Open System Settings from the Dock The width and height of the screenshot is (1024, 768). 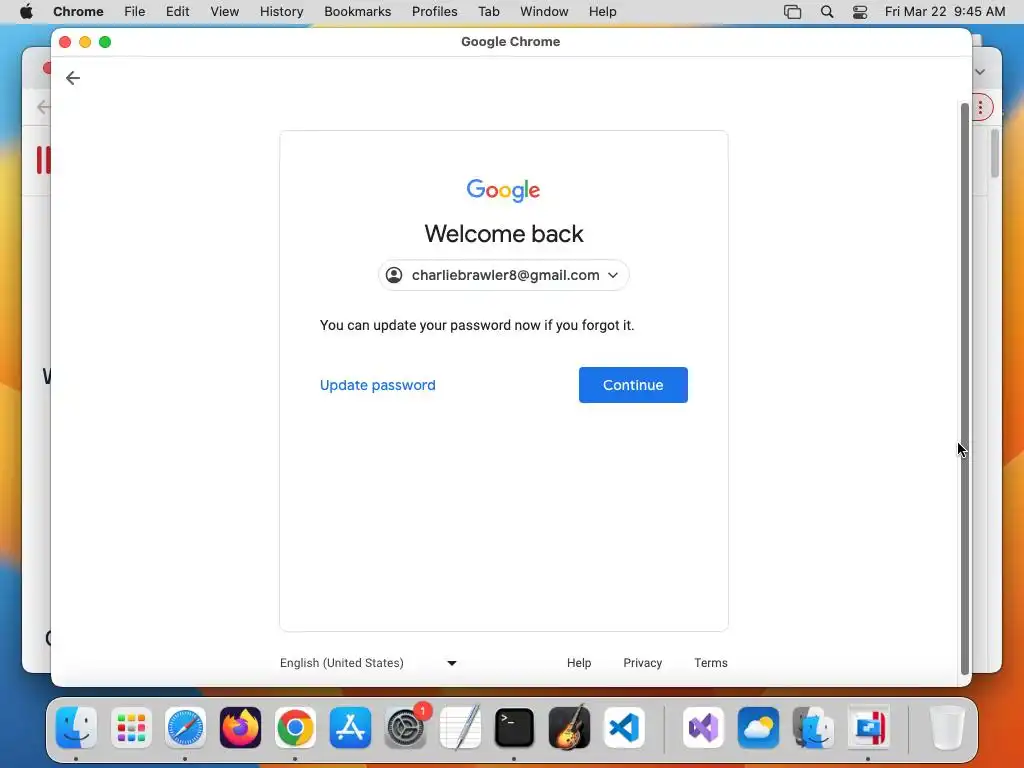click(x=406, y=728)
